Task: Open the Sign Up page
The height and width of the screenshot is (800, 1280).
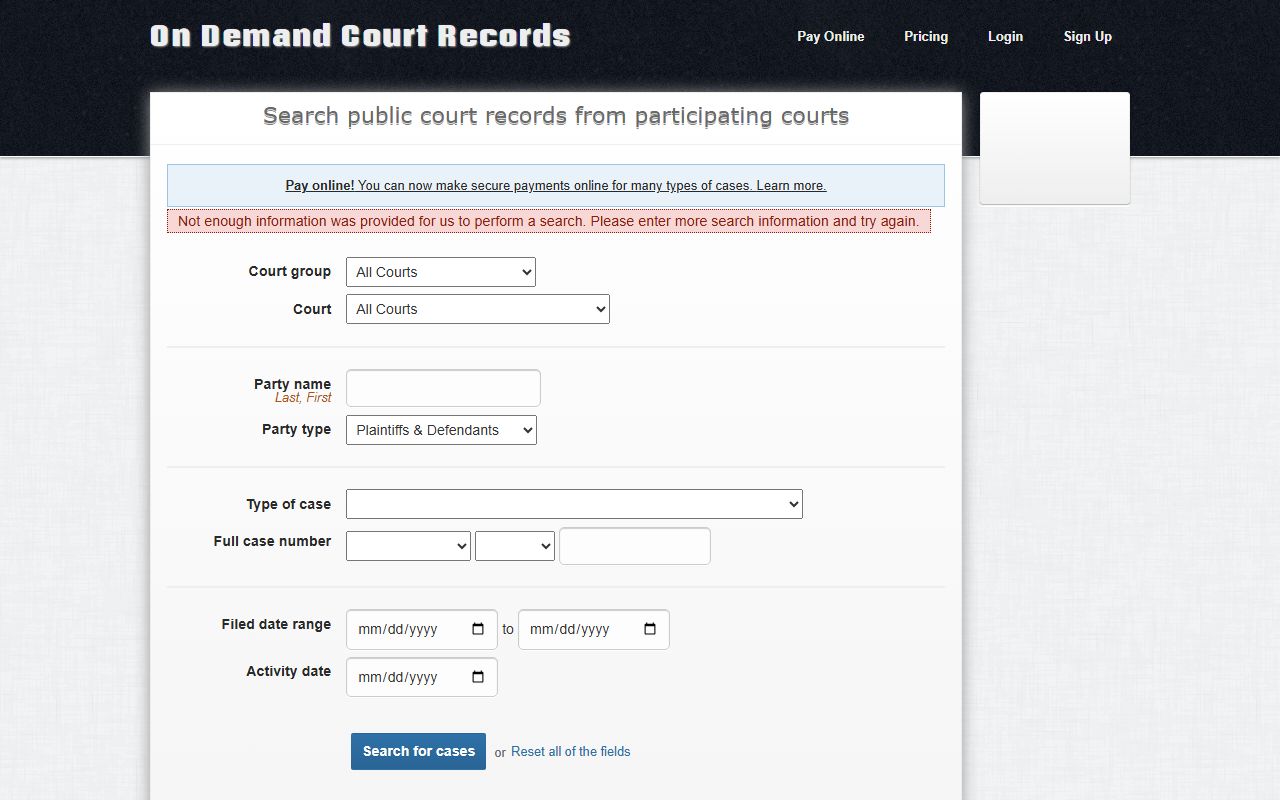Action: 1088,36
